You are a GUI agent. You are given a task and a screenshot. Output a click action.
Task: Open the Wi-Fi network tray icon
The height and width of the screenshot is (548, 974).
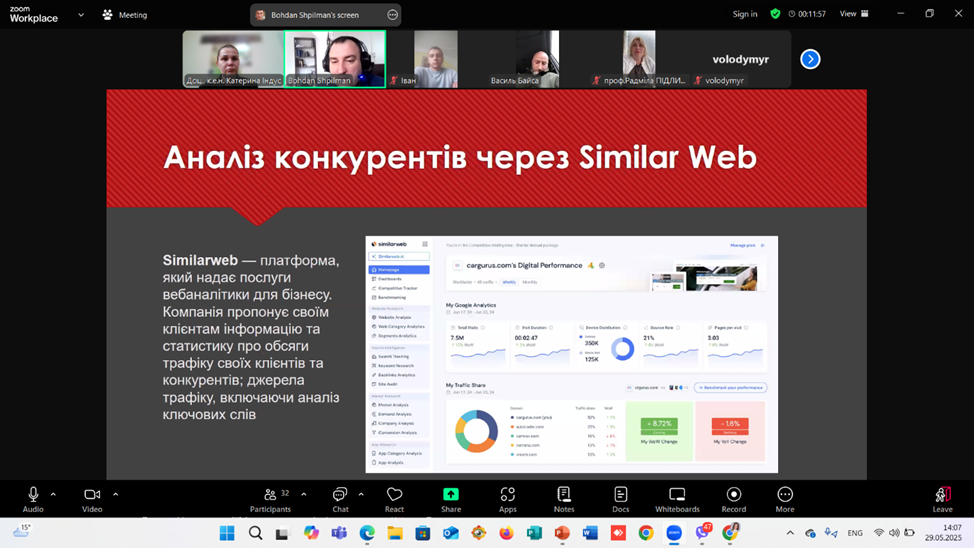[x=878, y=533]
